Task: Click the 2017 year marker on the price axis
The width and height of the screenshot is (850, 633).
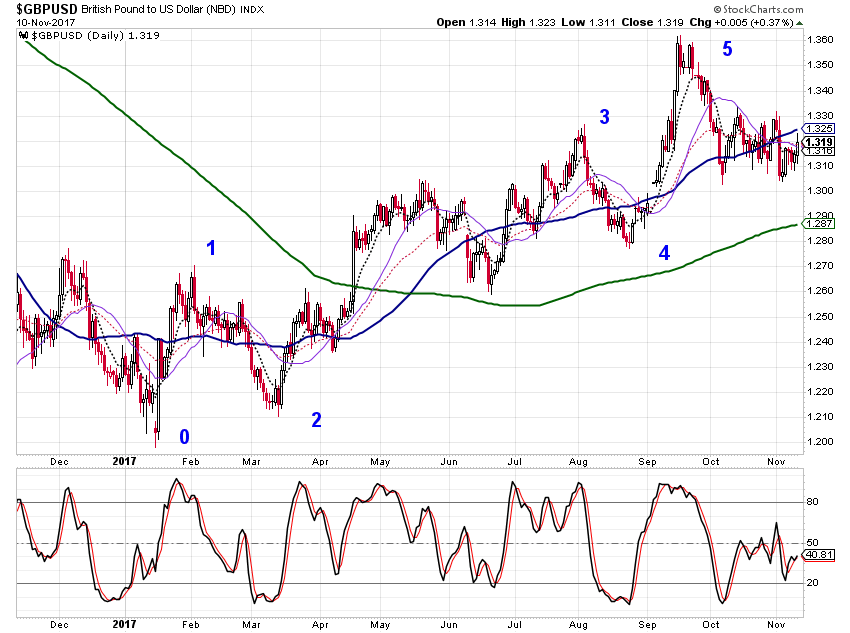Action: (124, 461)
